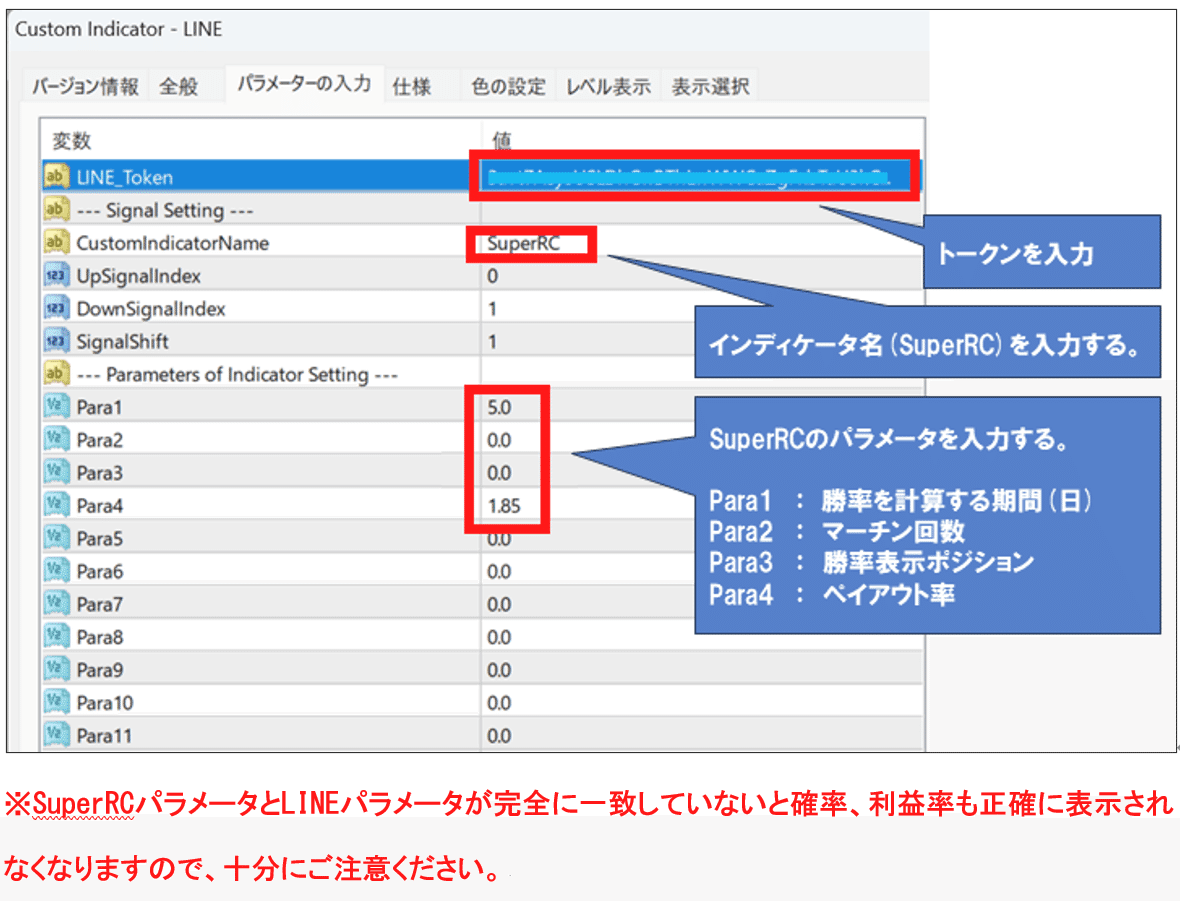Edit the Para10 value 0.0
The image size is (1180, 901).
pos(499,702)
